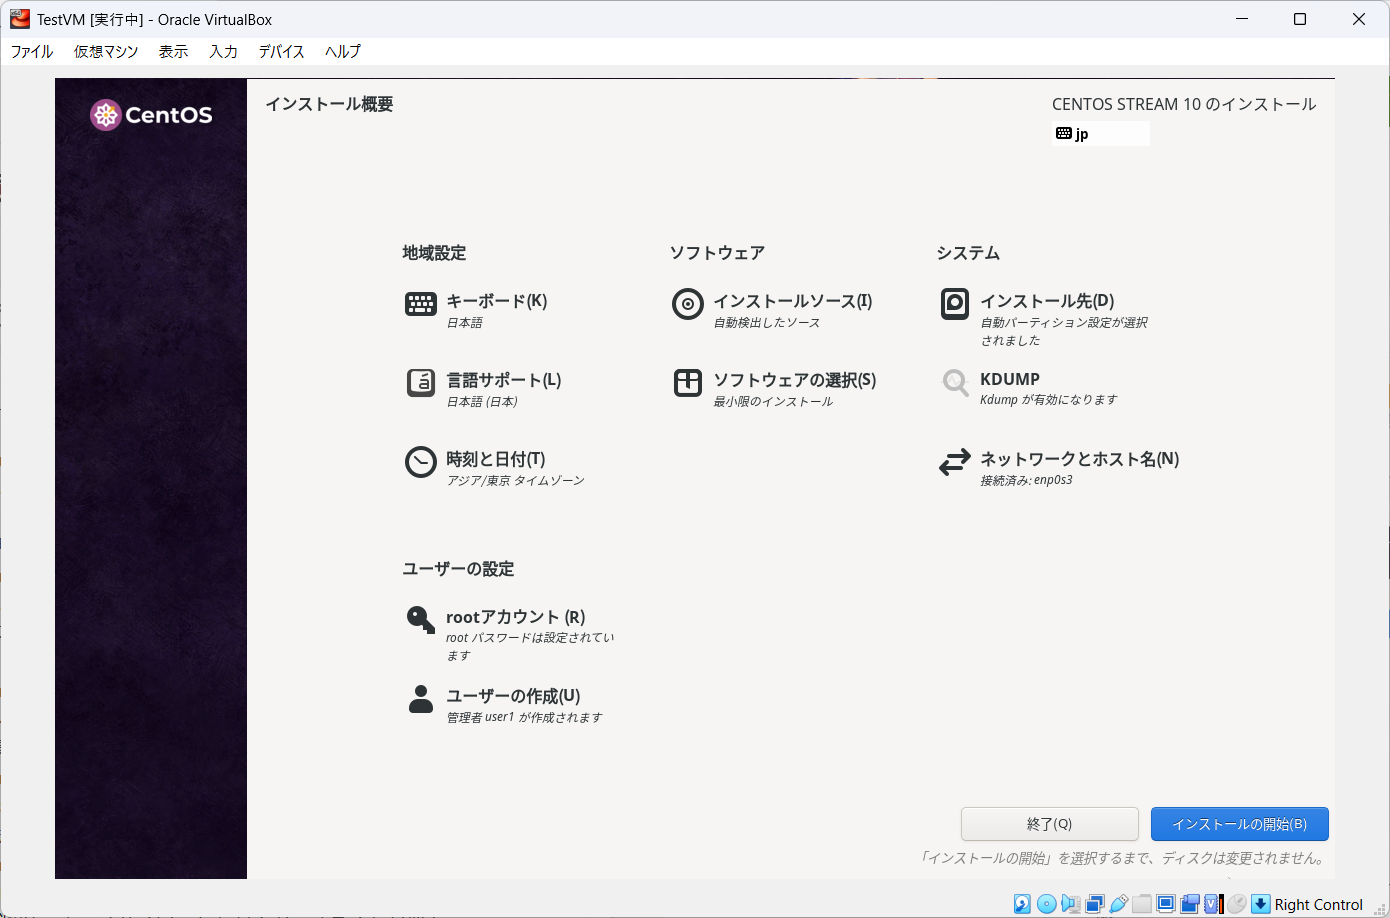
Task: Click the 終了(Q) quit button
Action: [1050, 824]
